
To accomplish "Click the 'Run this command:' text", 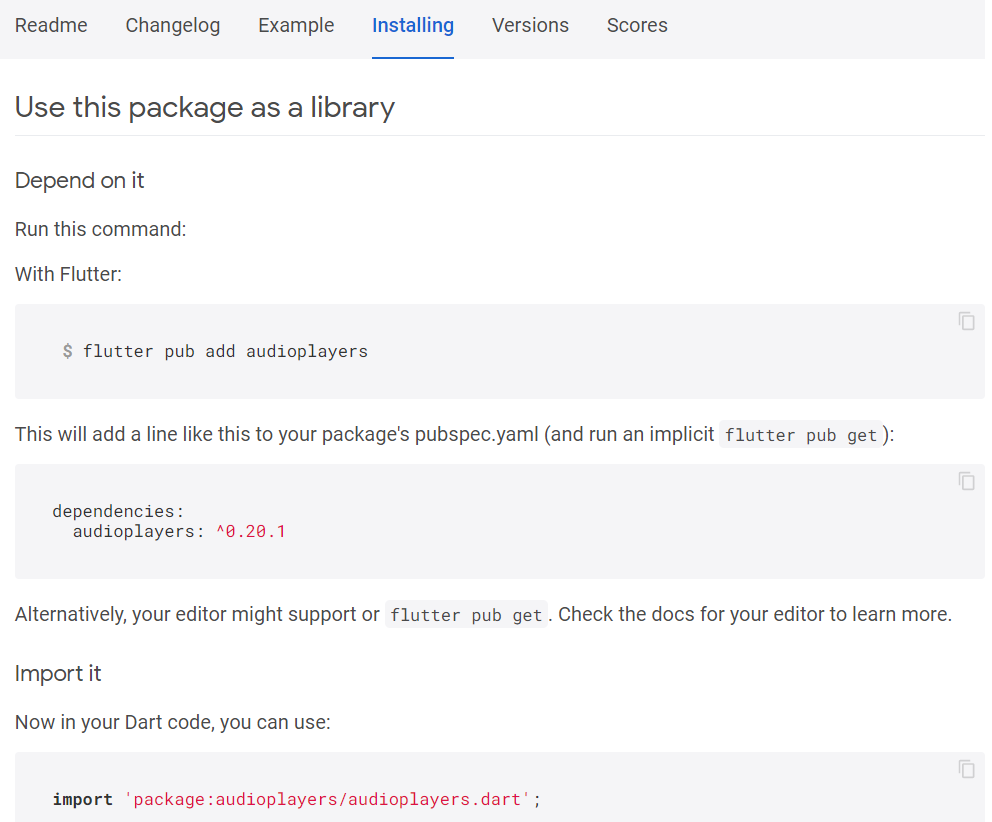I will (101, 229).
